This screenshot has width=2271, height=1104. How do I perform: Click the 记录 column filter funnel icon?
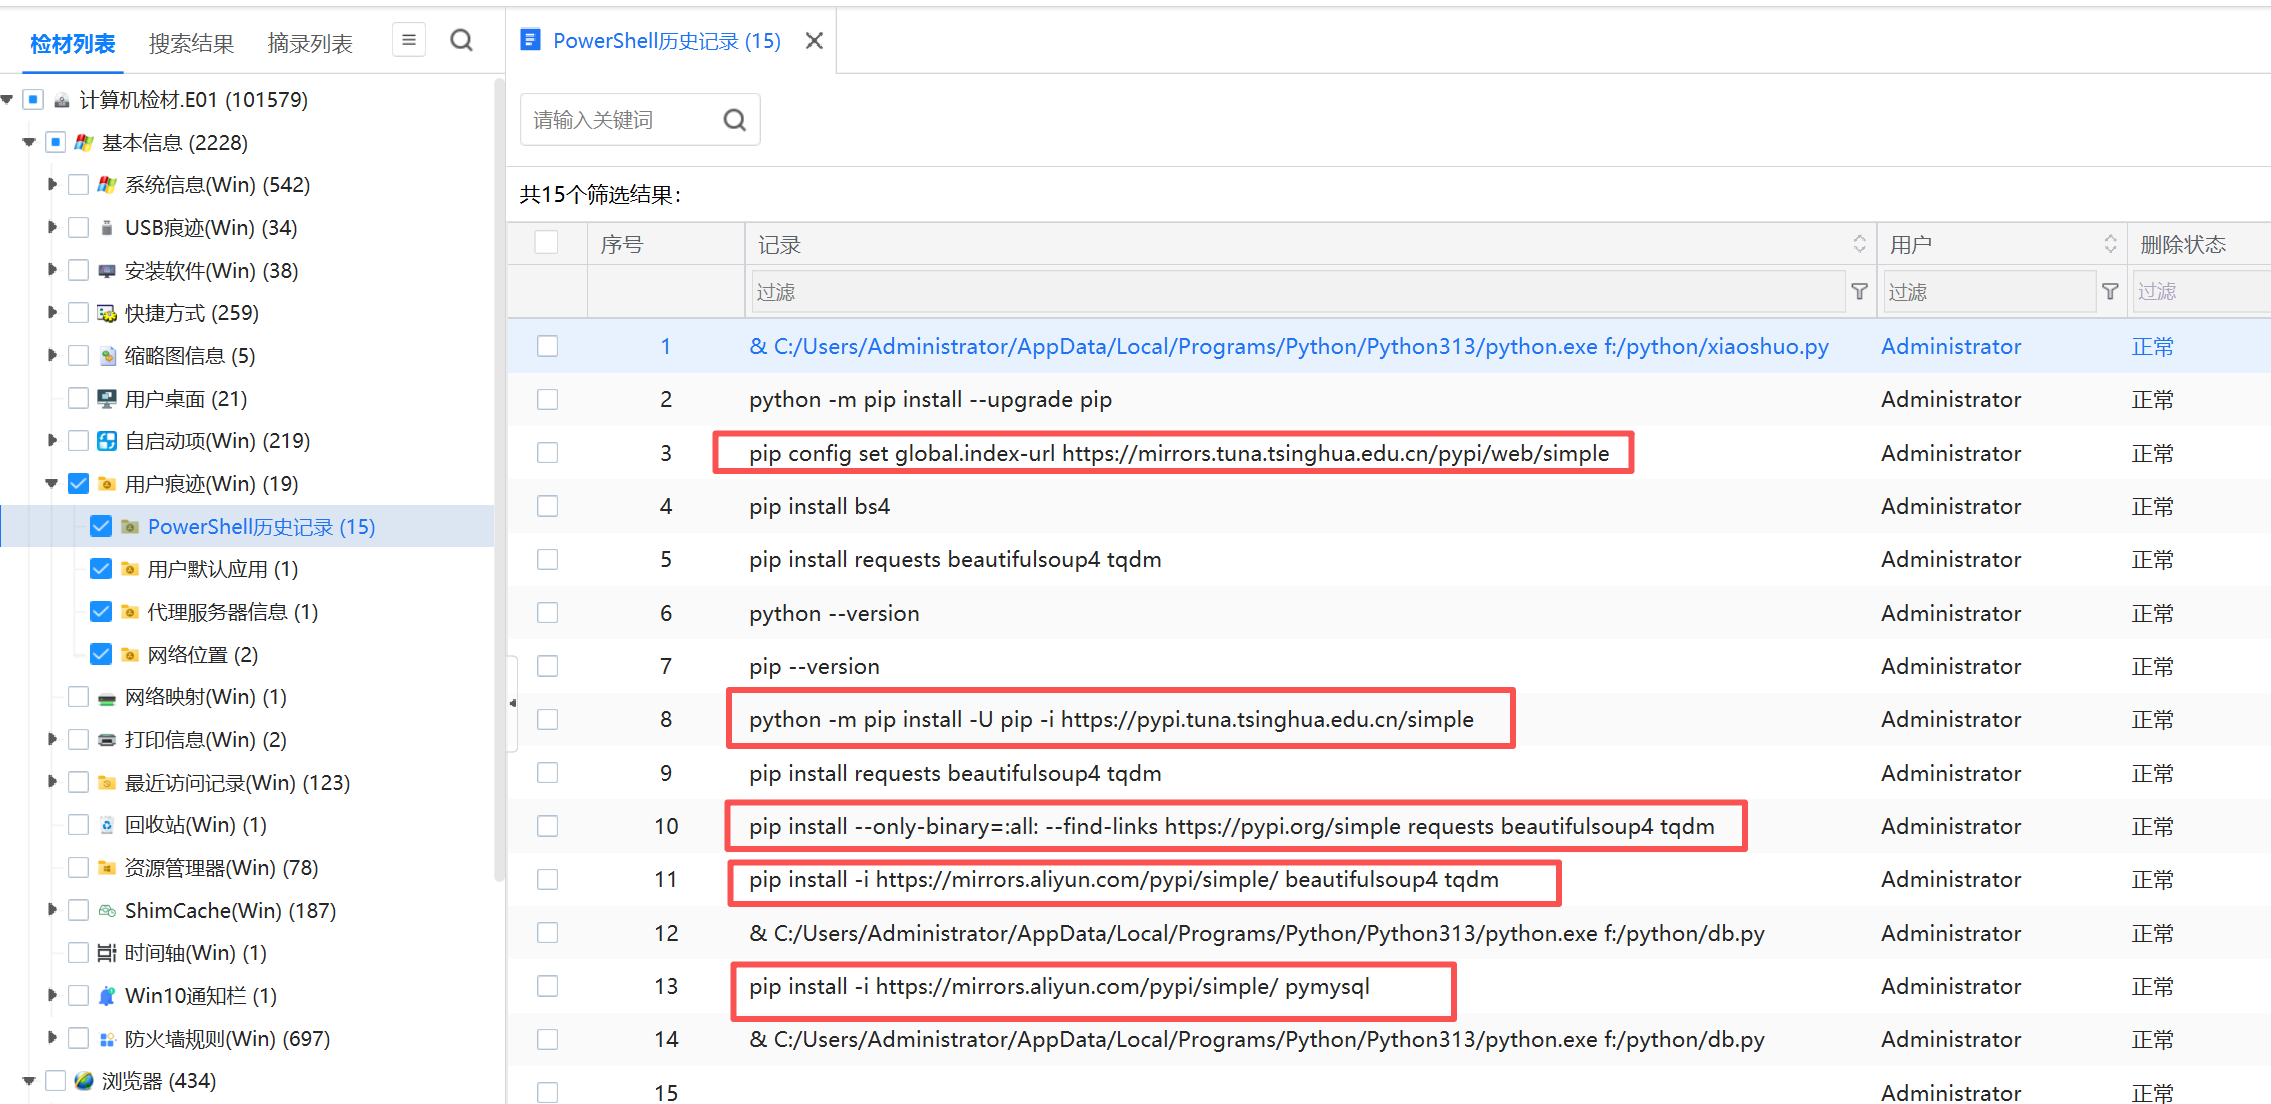(x=1859, y=292)
